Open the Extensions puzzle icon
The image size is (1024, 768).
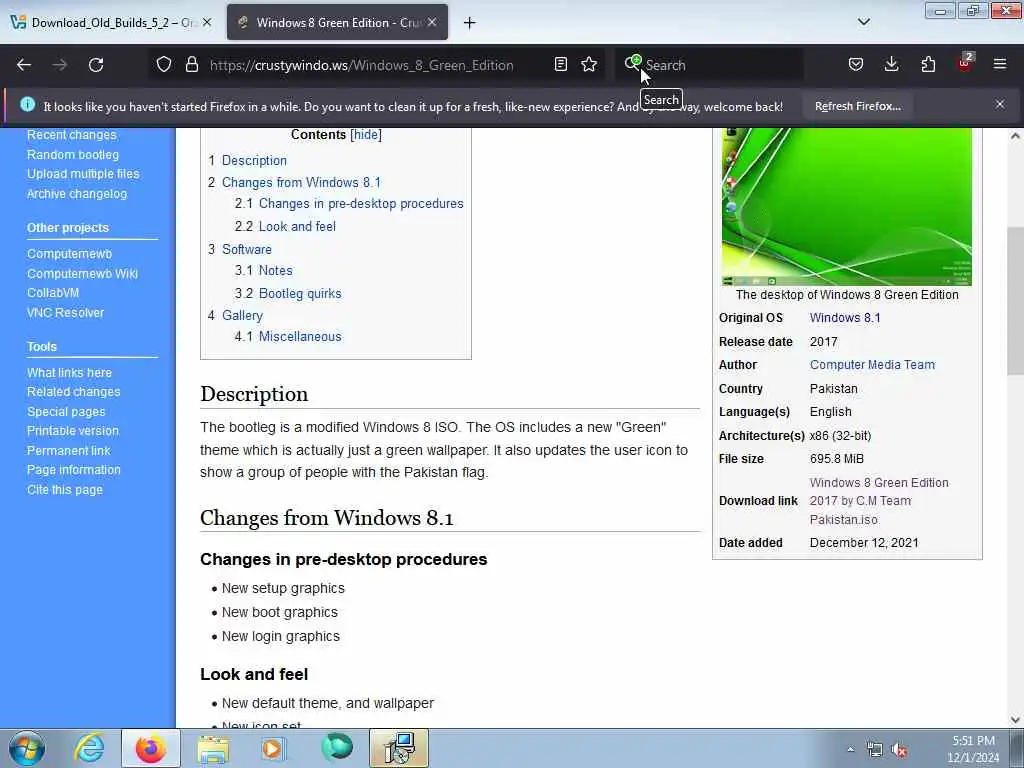(928, 65)
